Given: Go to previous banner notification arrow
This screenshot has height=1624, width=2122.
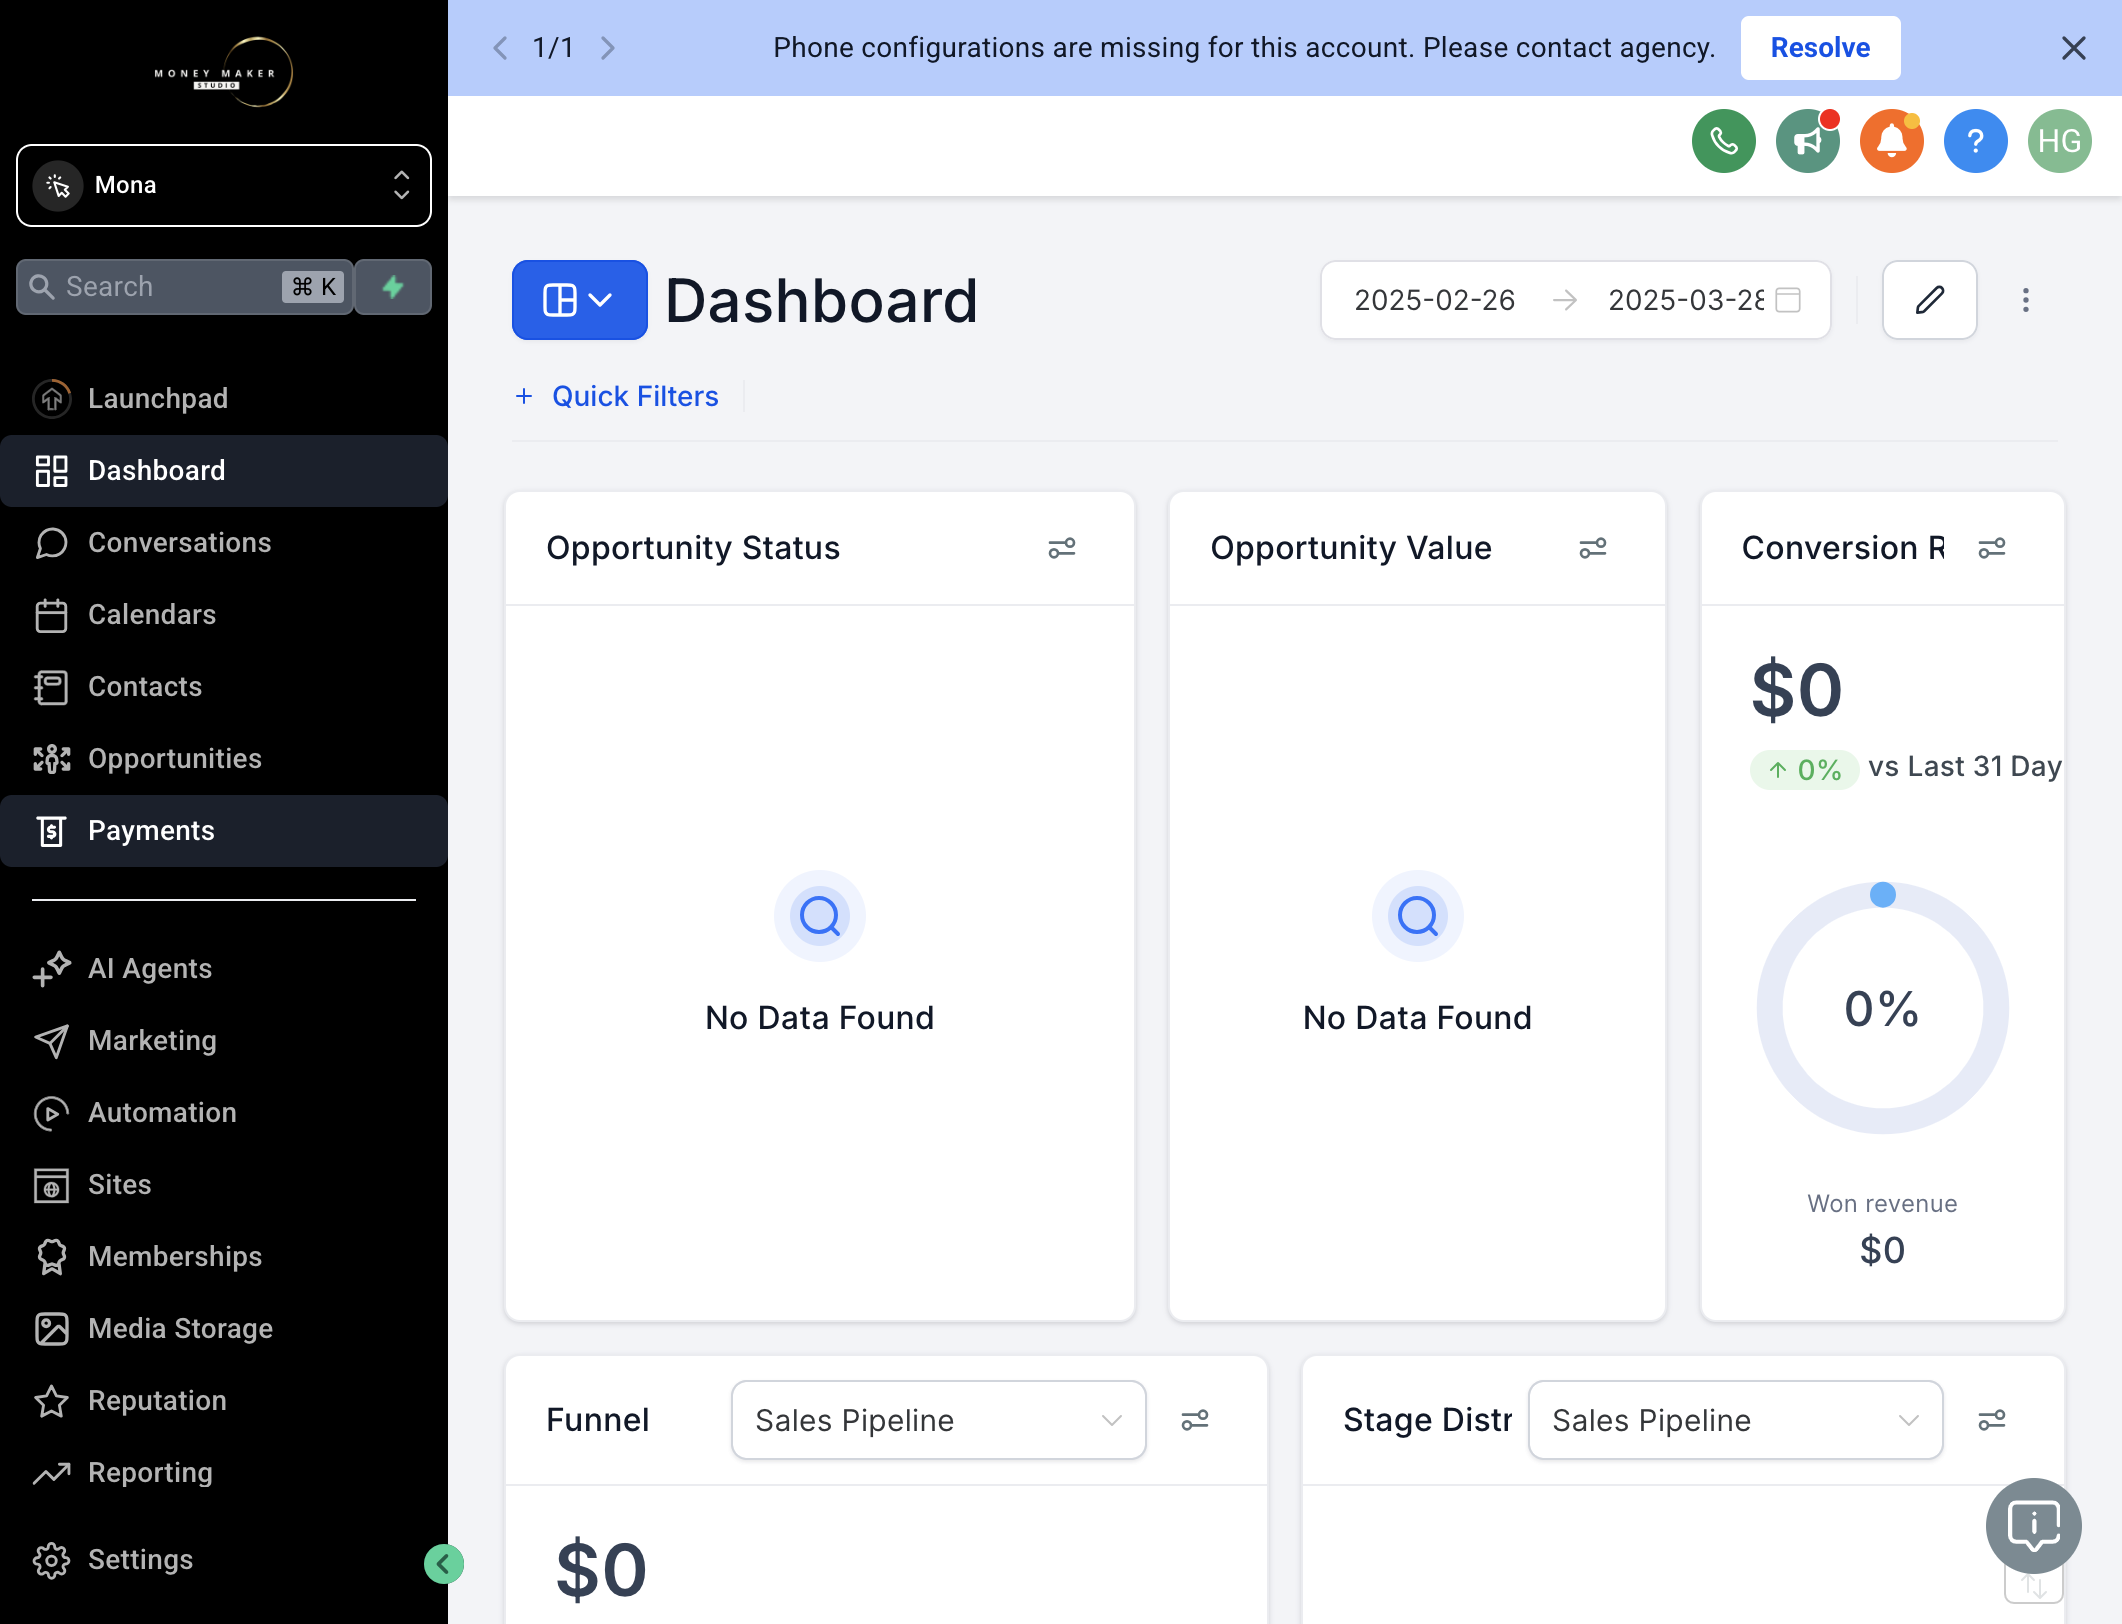Looking at the screenshot, I should point(500,48).
